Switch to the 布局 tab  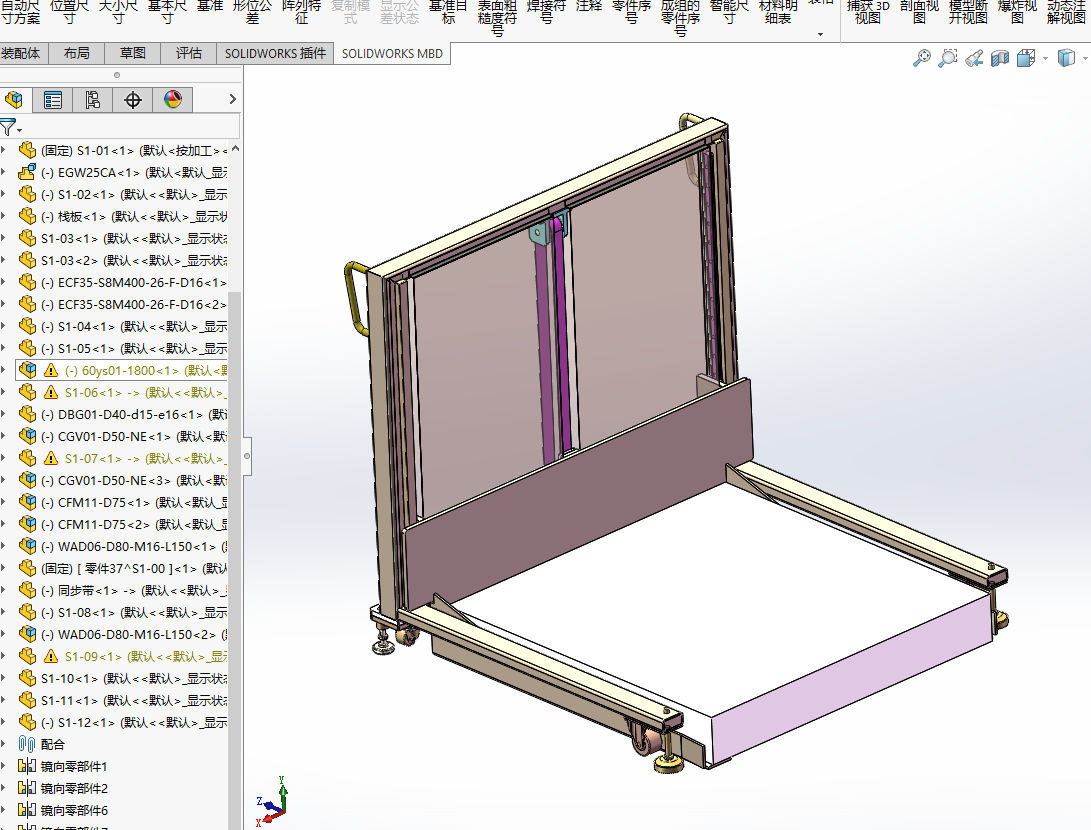77,54
